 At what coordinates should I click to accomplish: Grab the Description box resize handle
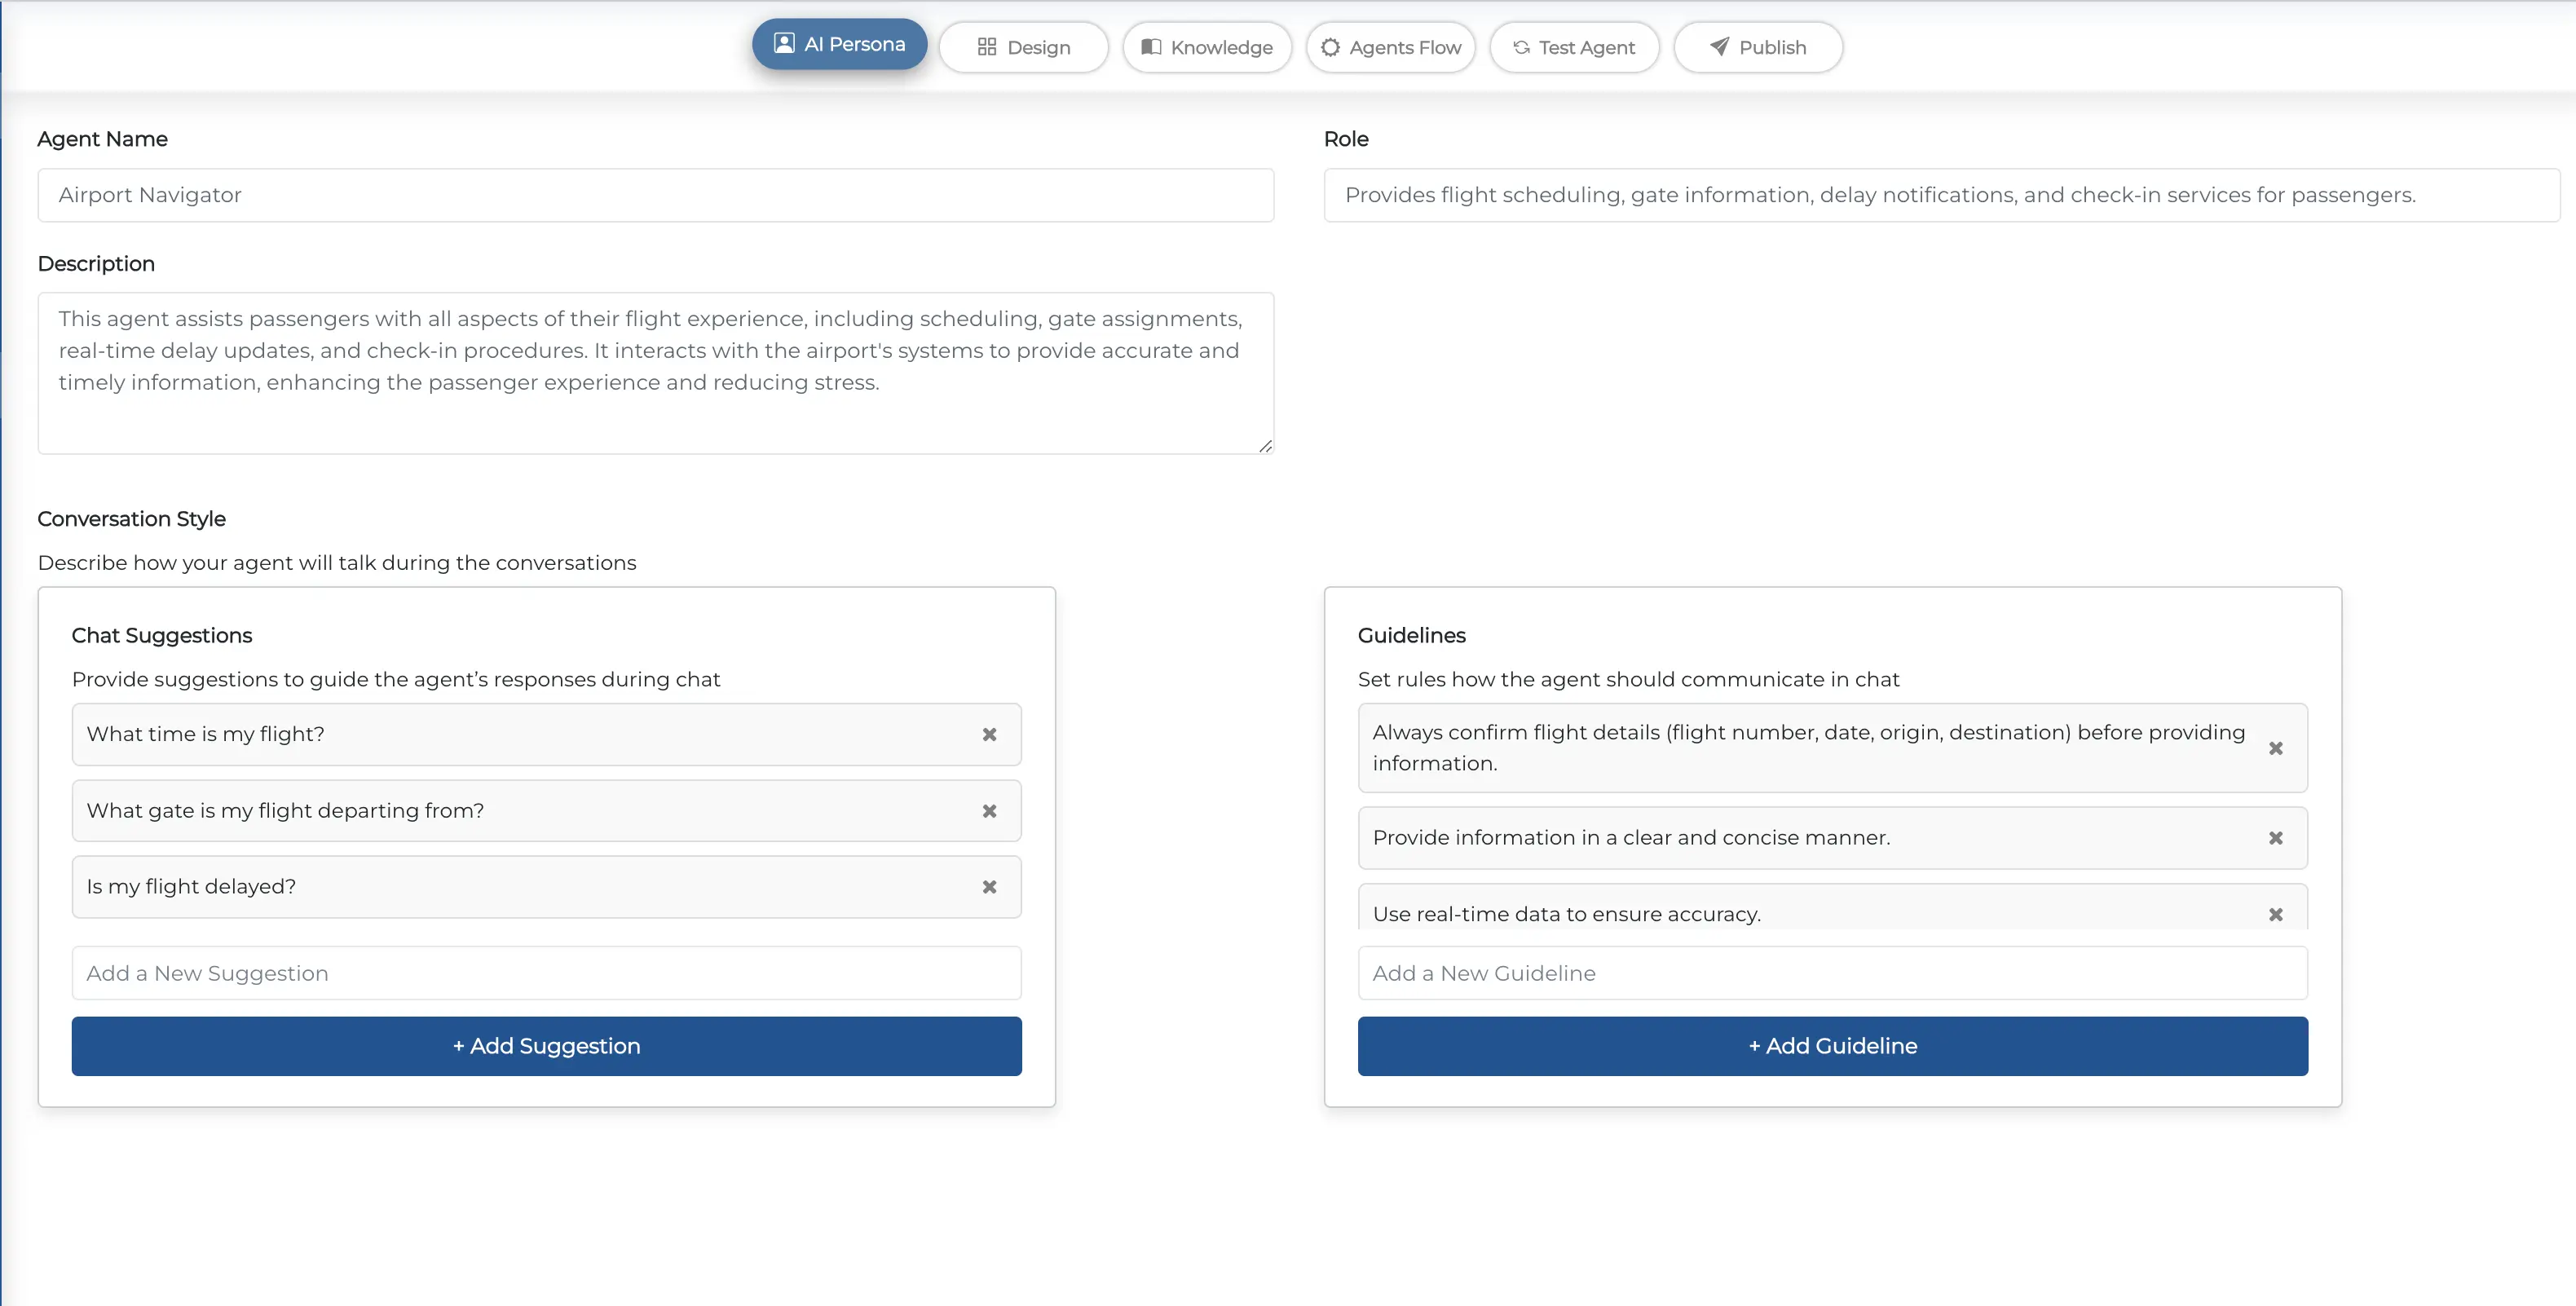coord(1265,446)
